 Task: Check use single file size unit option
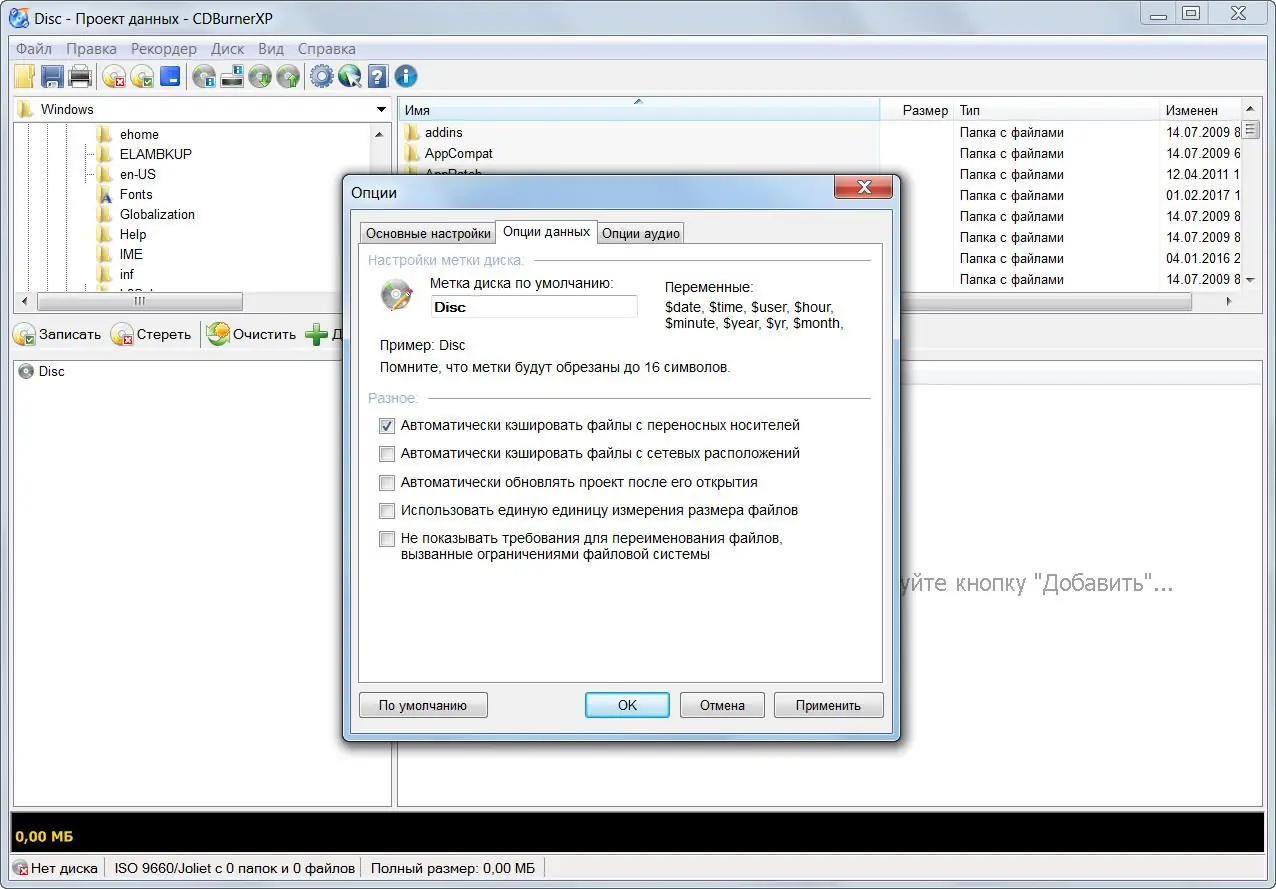pyautogui.click(x=387, y=511)
